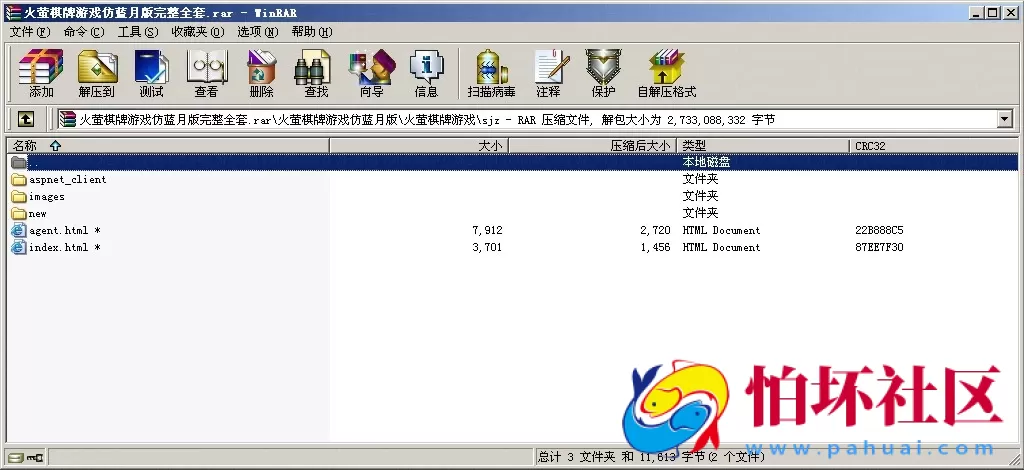
Task: Select the images folder name
Action: click(x=46, y=196)
